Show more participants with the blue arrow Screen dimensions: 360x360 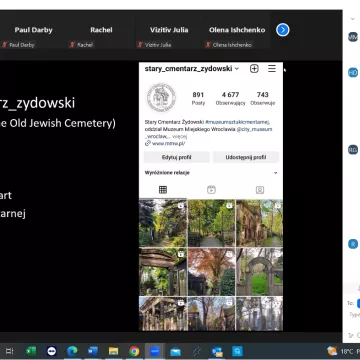tap(283, 30)
